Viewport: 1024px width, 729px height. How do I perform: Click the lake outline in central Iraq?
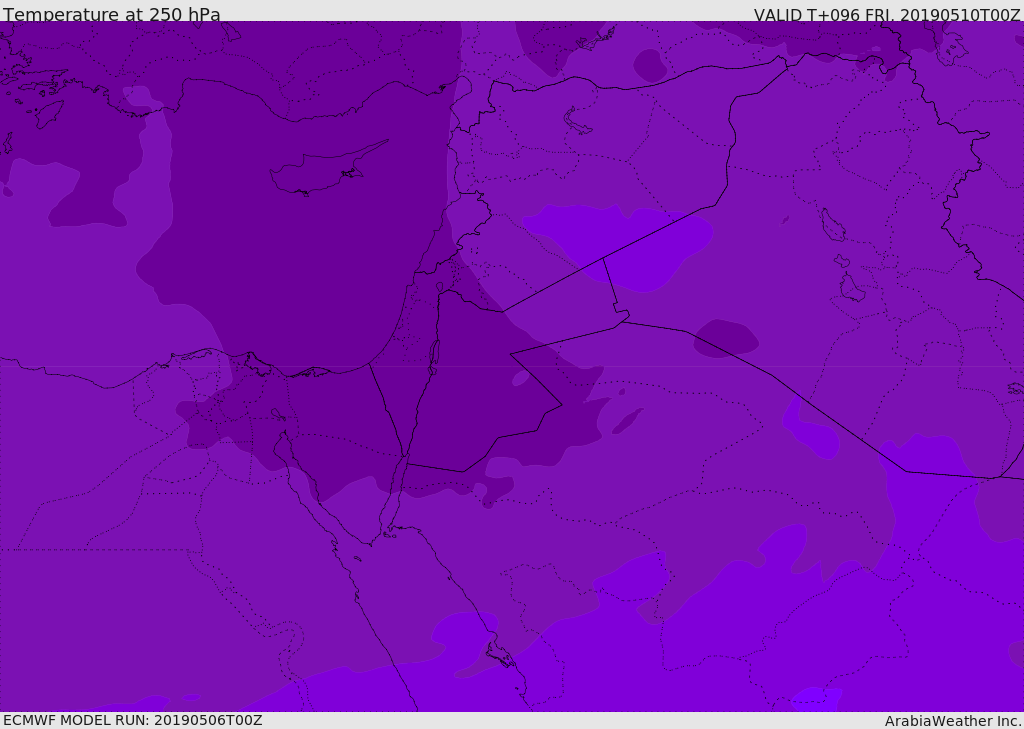(x=833, y=225)
